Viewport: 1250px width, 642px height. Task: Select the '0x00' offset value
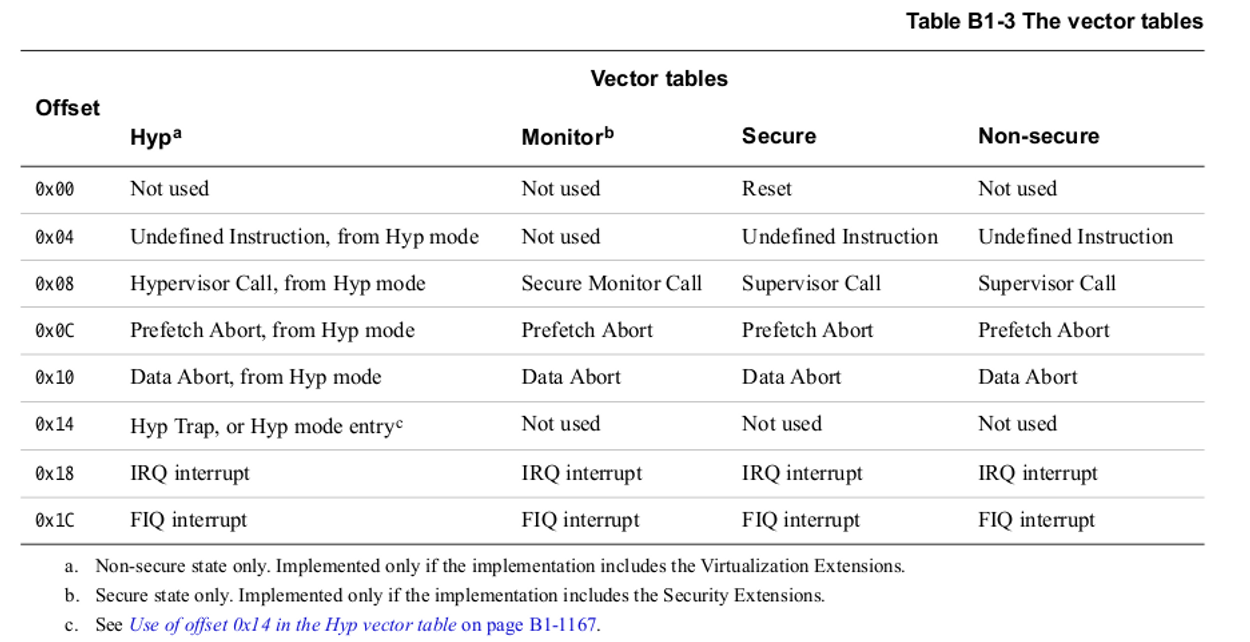click(x=55, y=189)
